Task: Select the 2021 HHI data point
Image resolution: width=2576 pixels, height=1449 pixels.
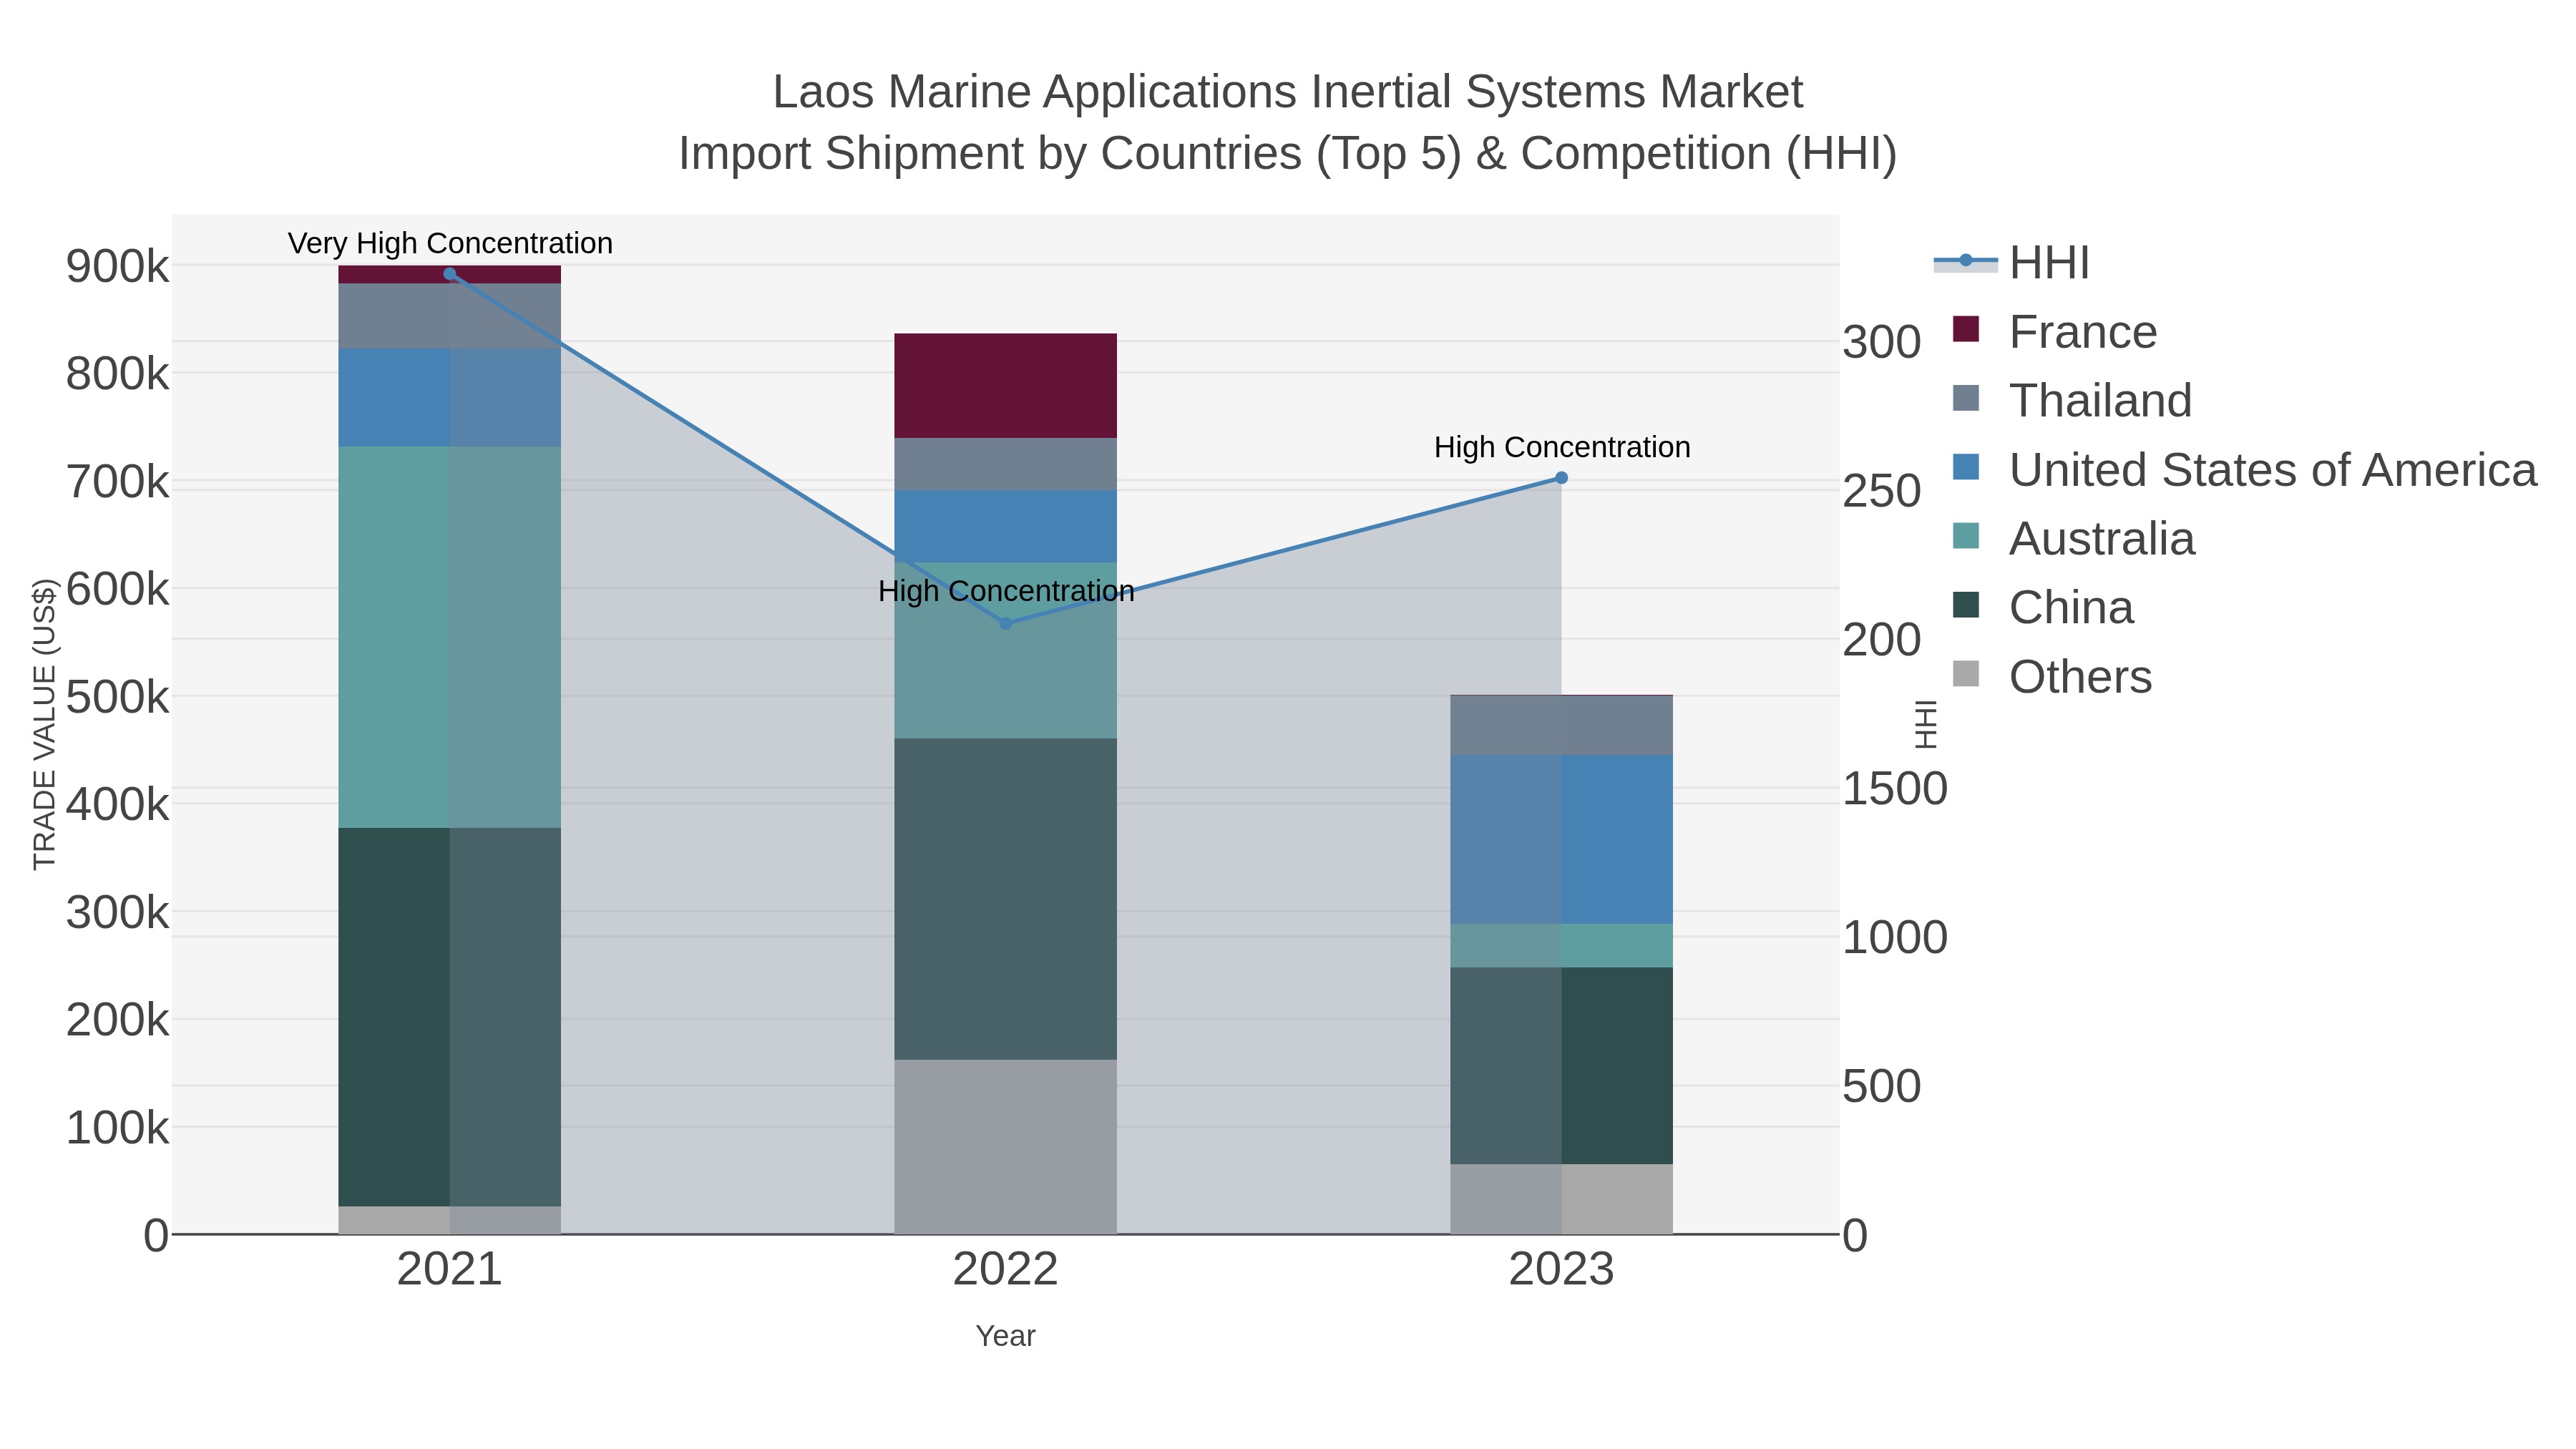Action: tap(449, 274)
